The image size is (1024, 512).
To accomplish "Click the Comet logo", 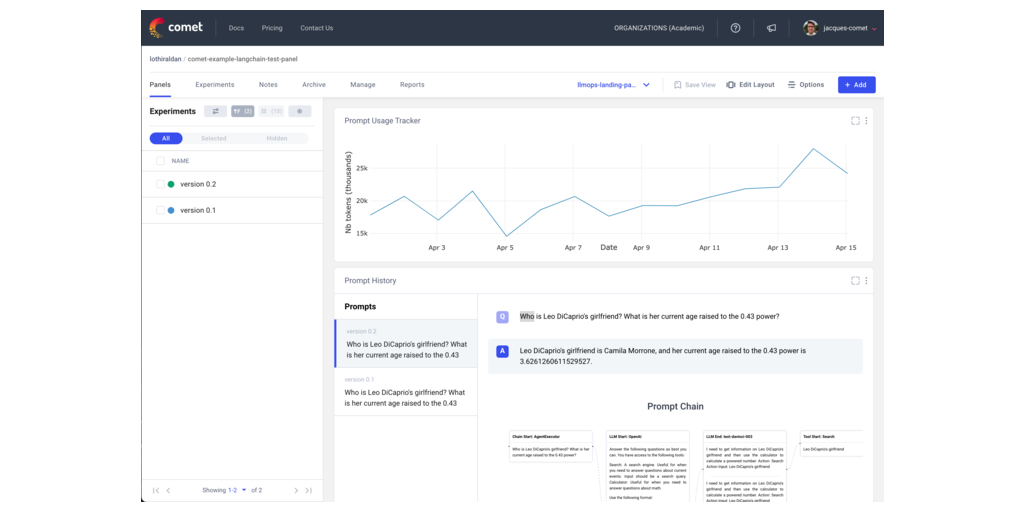I will pyautogui.click(x=176, y=27).
